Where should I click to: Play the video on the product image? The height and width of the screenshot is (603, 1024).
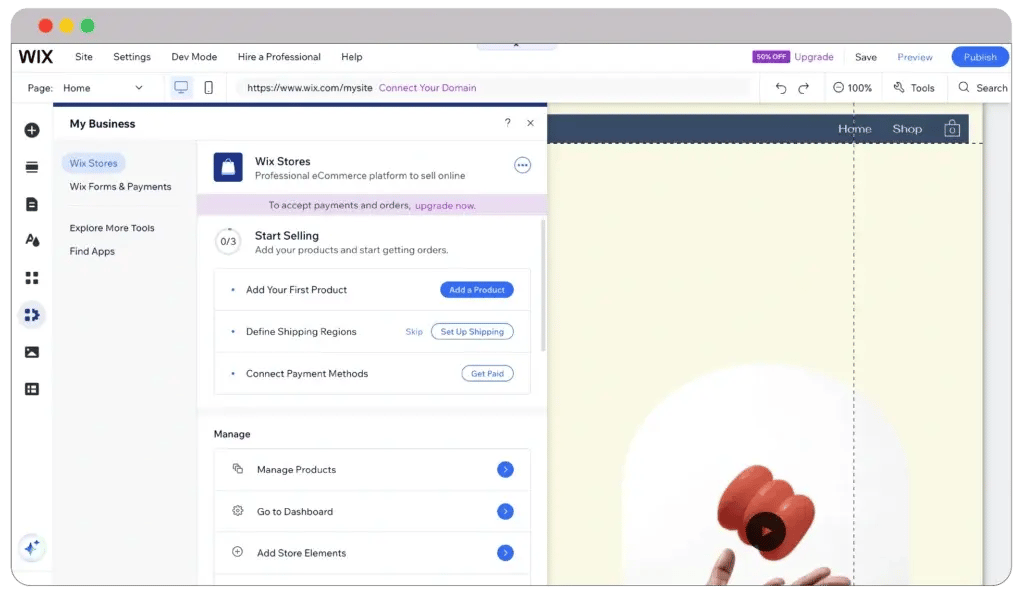766,531
